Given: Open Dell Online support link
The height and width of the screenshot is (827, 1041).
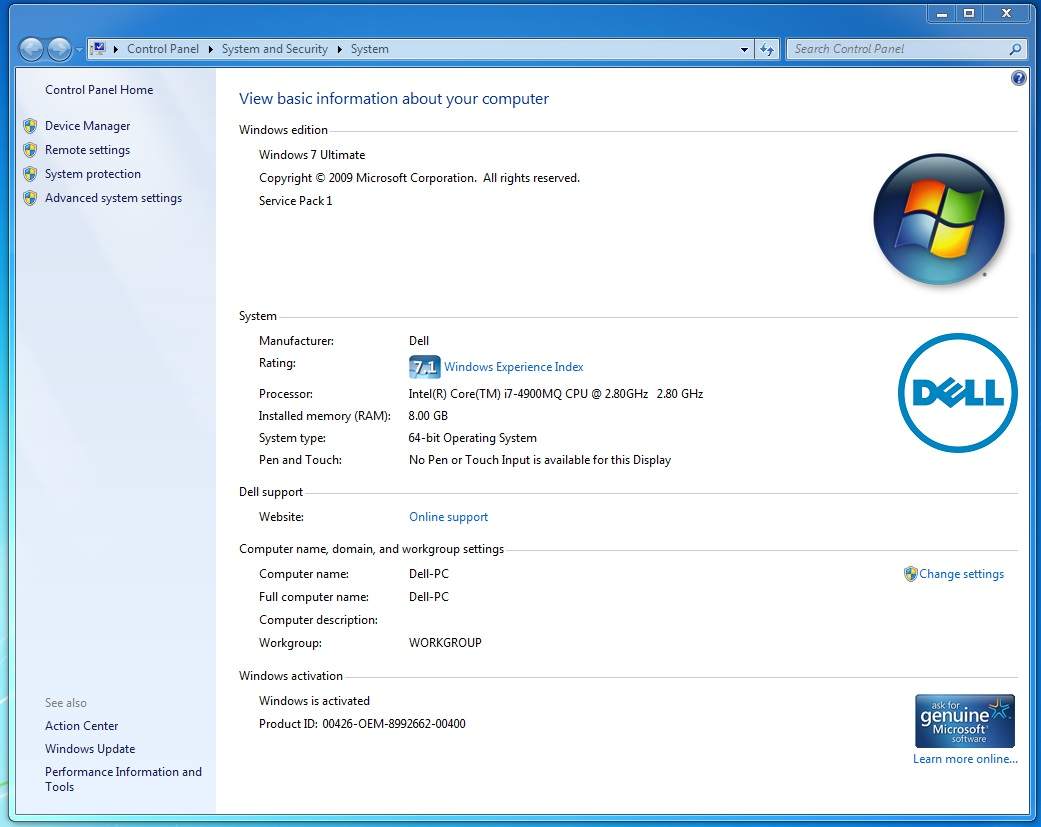Looking at the screenshot, I should 448,517.
